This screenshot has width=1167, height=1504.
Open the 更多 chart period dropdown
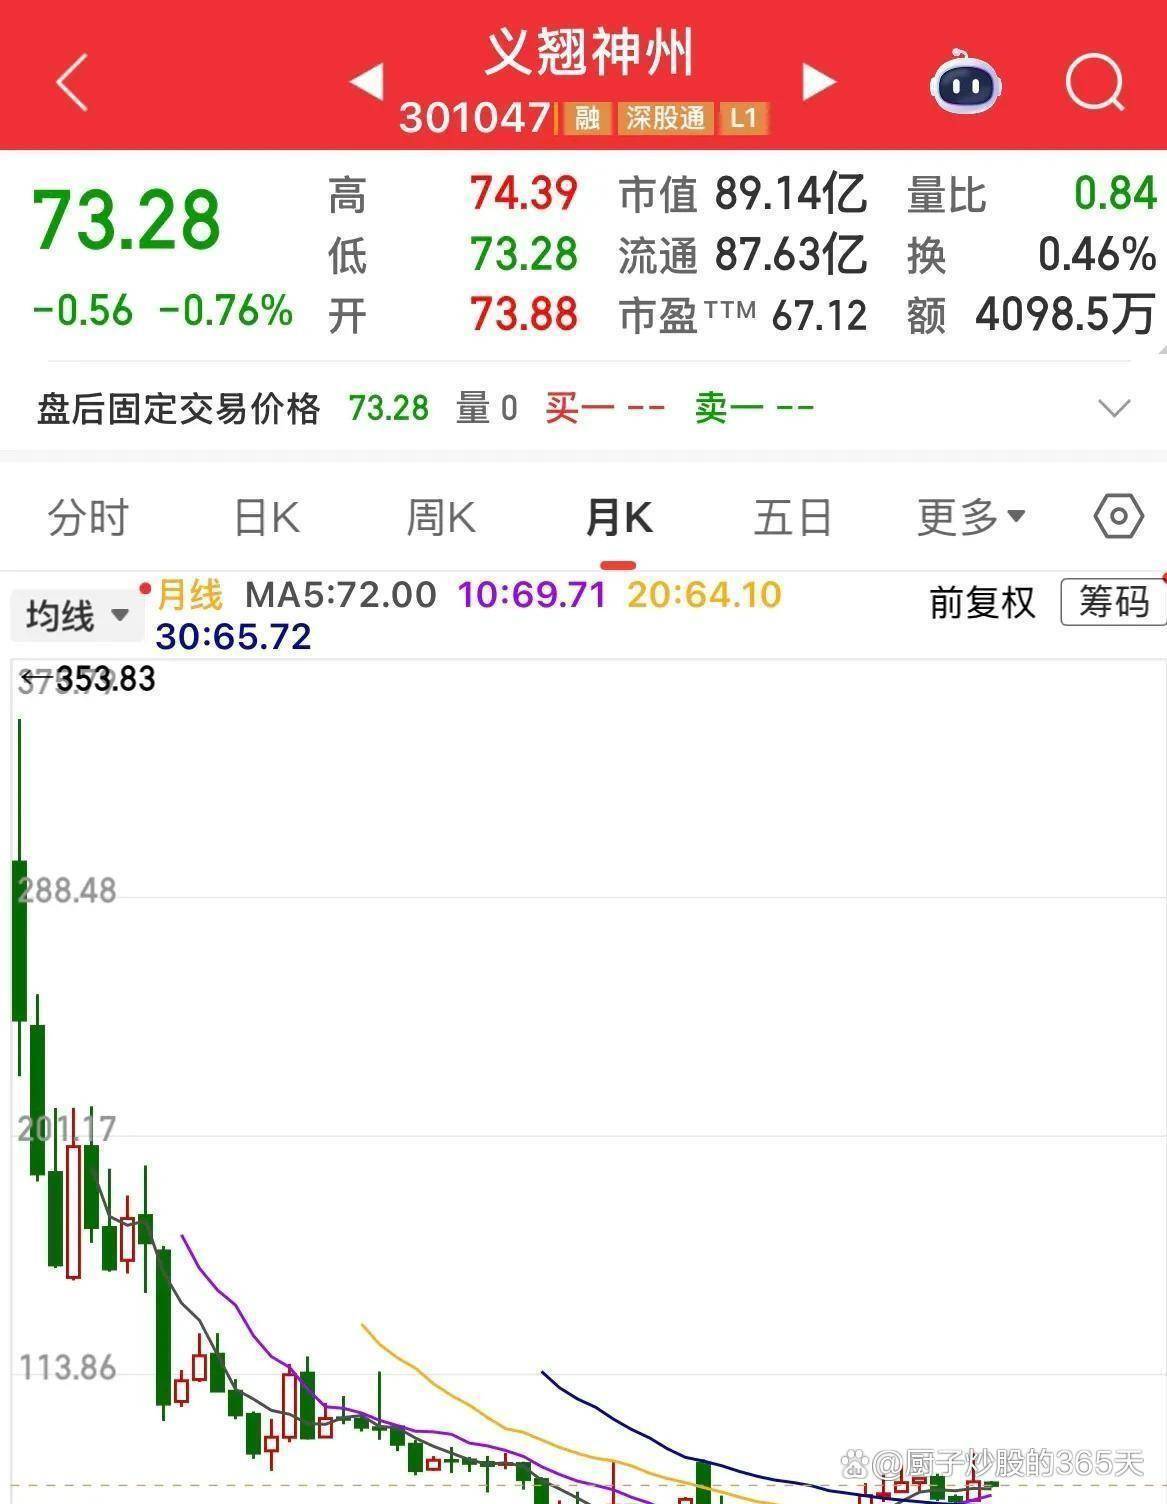[971, 517]
